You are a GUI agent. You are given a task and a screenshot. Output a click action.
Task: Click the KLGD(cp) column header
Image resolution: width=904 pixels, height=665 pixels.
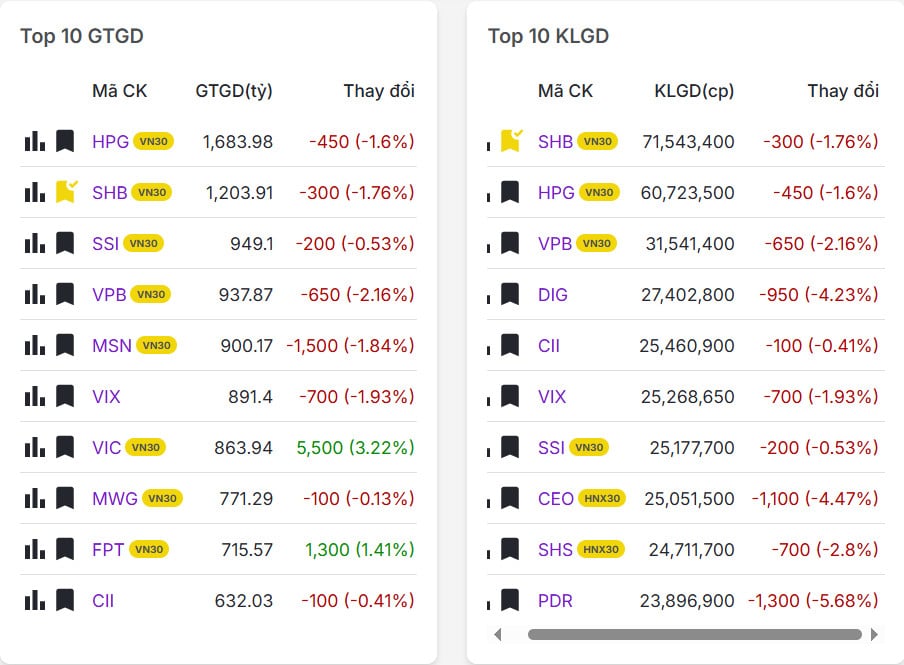694,91
